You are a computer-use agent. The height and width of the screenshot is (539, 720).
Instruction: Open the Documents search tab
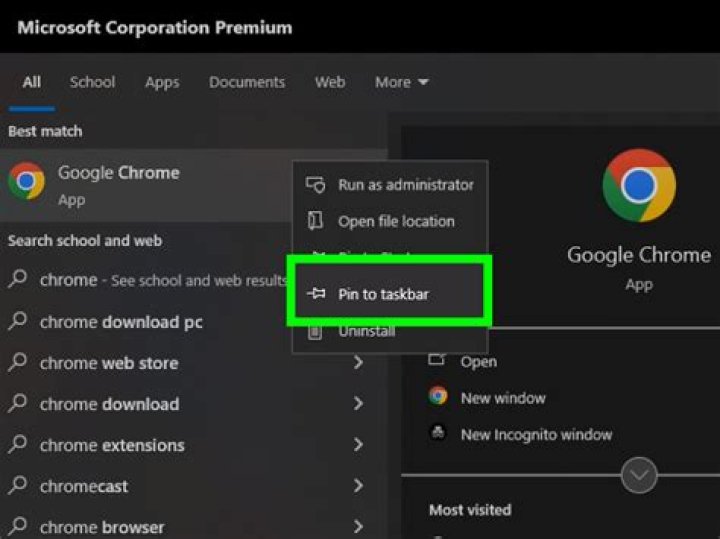pos(247,82)
